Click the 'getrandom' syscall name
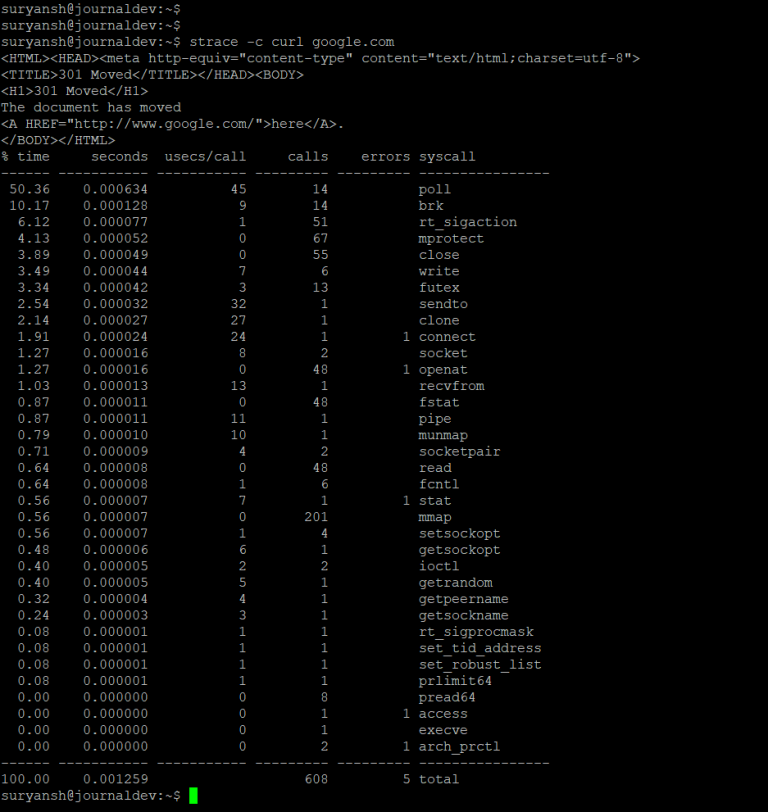 coord(455,583)
